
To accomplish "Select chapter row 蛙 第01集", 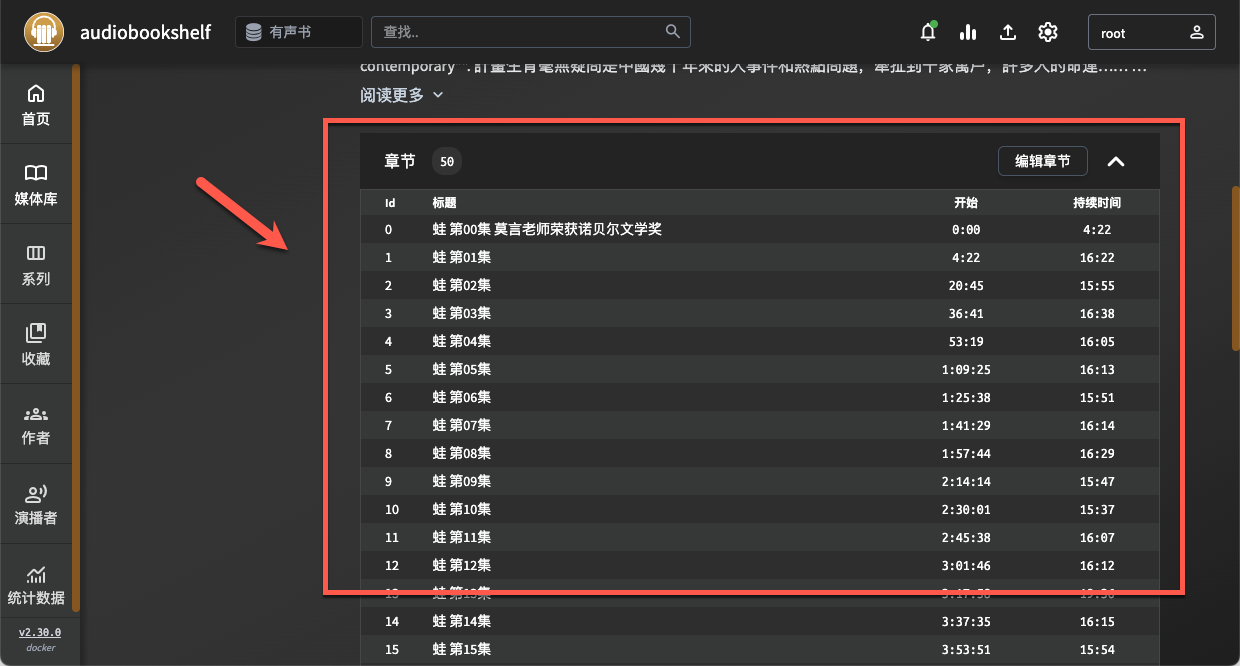I will 760,257.
